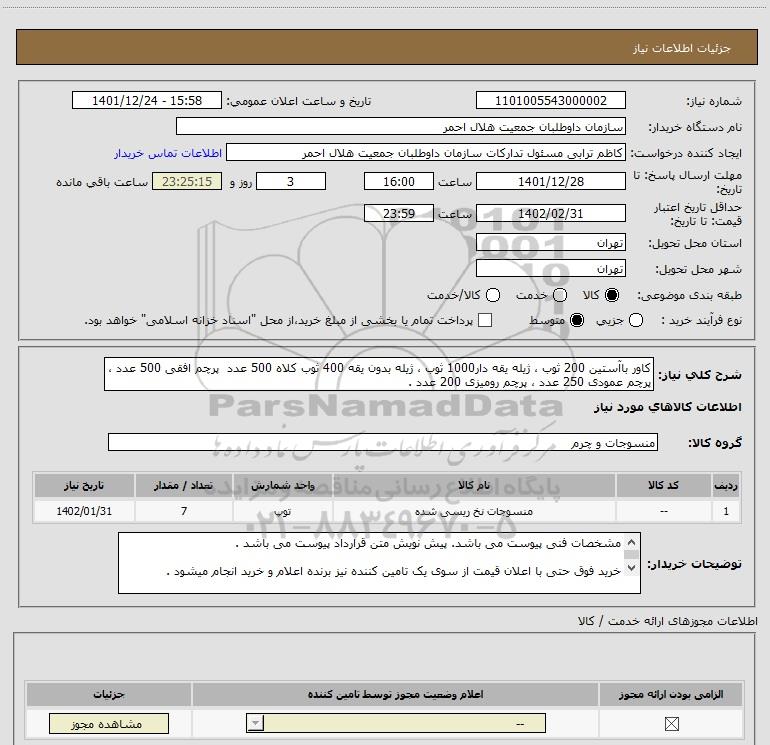Click واحد شمارش column header
The image size is (770, 745).
tap(283, 485)
